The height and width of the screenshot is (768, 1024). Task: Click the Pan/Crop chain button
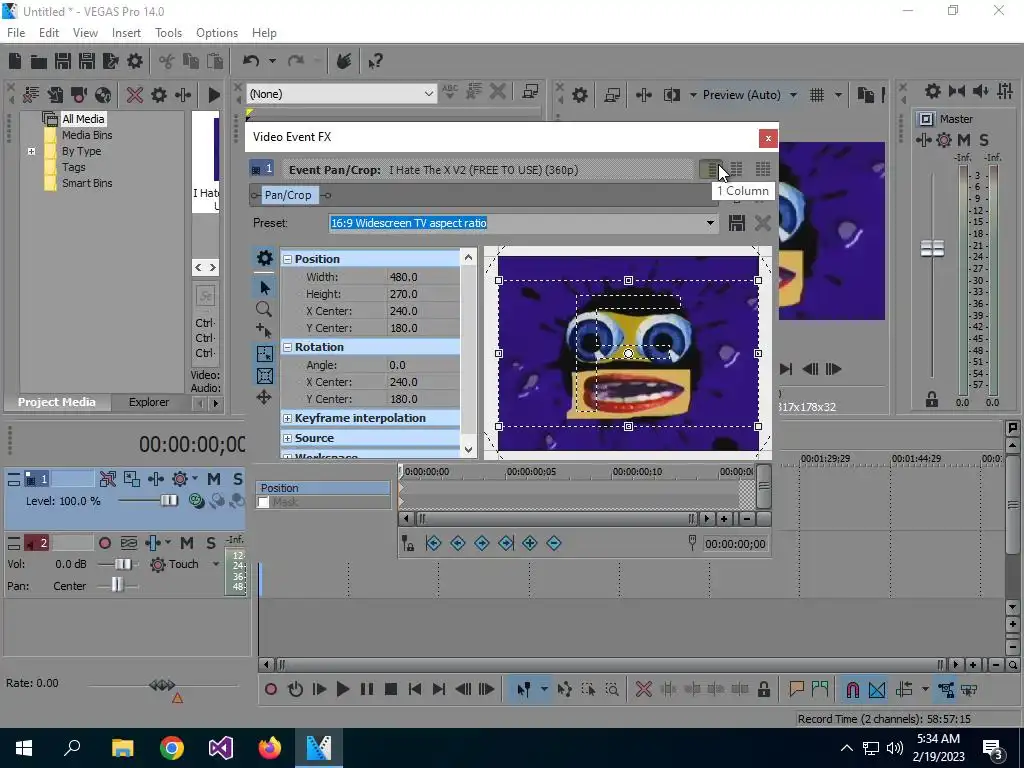coord(287,195)
